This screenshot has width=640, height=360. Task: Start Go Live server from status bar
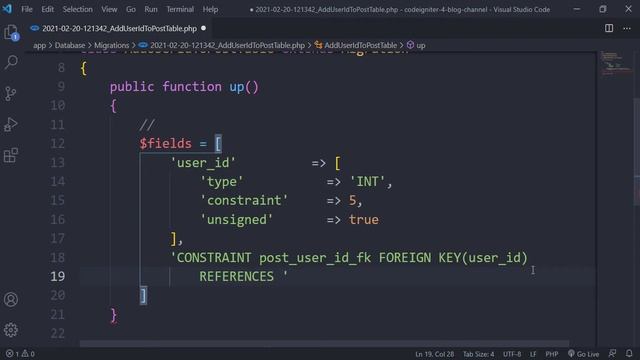(583, 354)
